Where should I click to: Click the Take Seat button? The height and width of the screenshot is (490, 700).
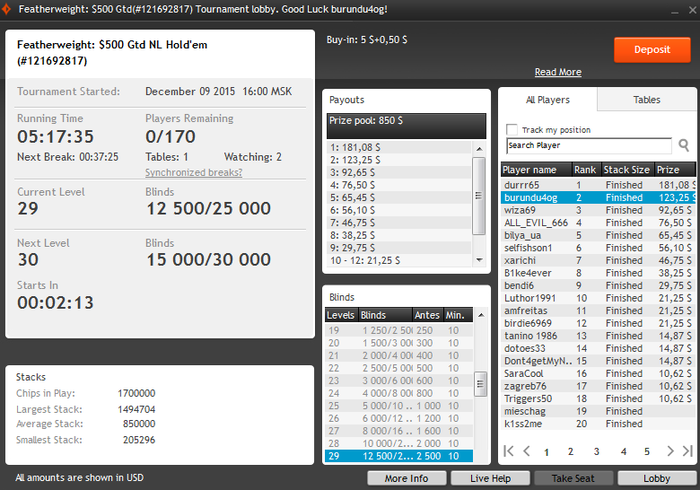click(573, 478)
